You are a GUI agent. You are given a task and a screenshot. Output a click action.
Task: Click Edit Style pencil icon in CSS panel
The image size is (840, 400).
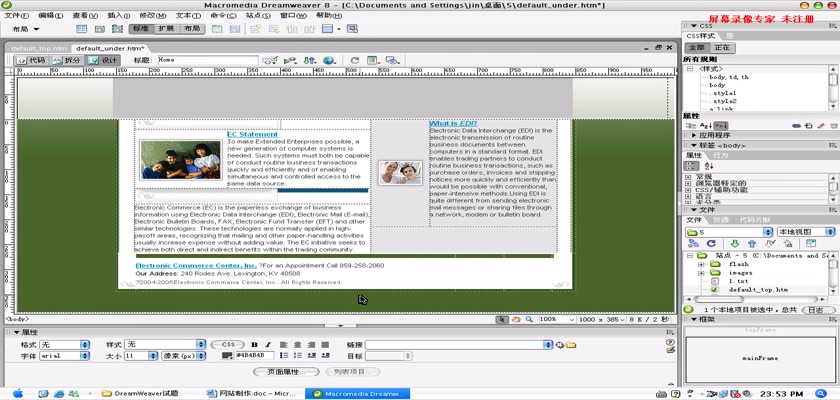(820, 125)
